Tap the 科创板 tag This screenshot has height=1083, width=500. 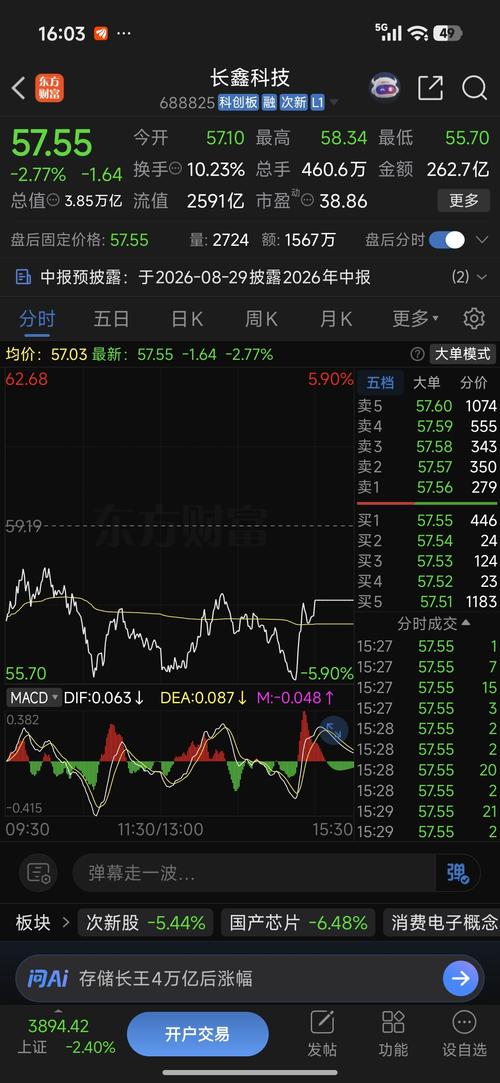(238, 103)
